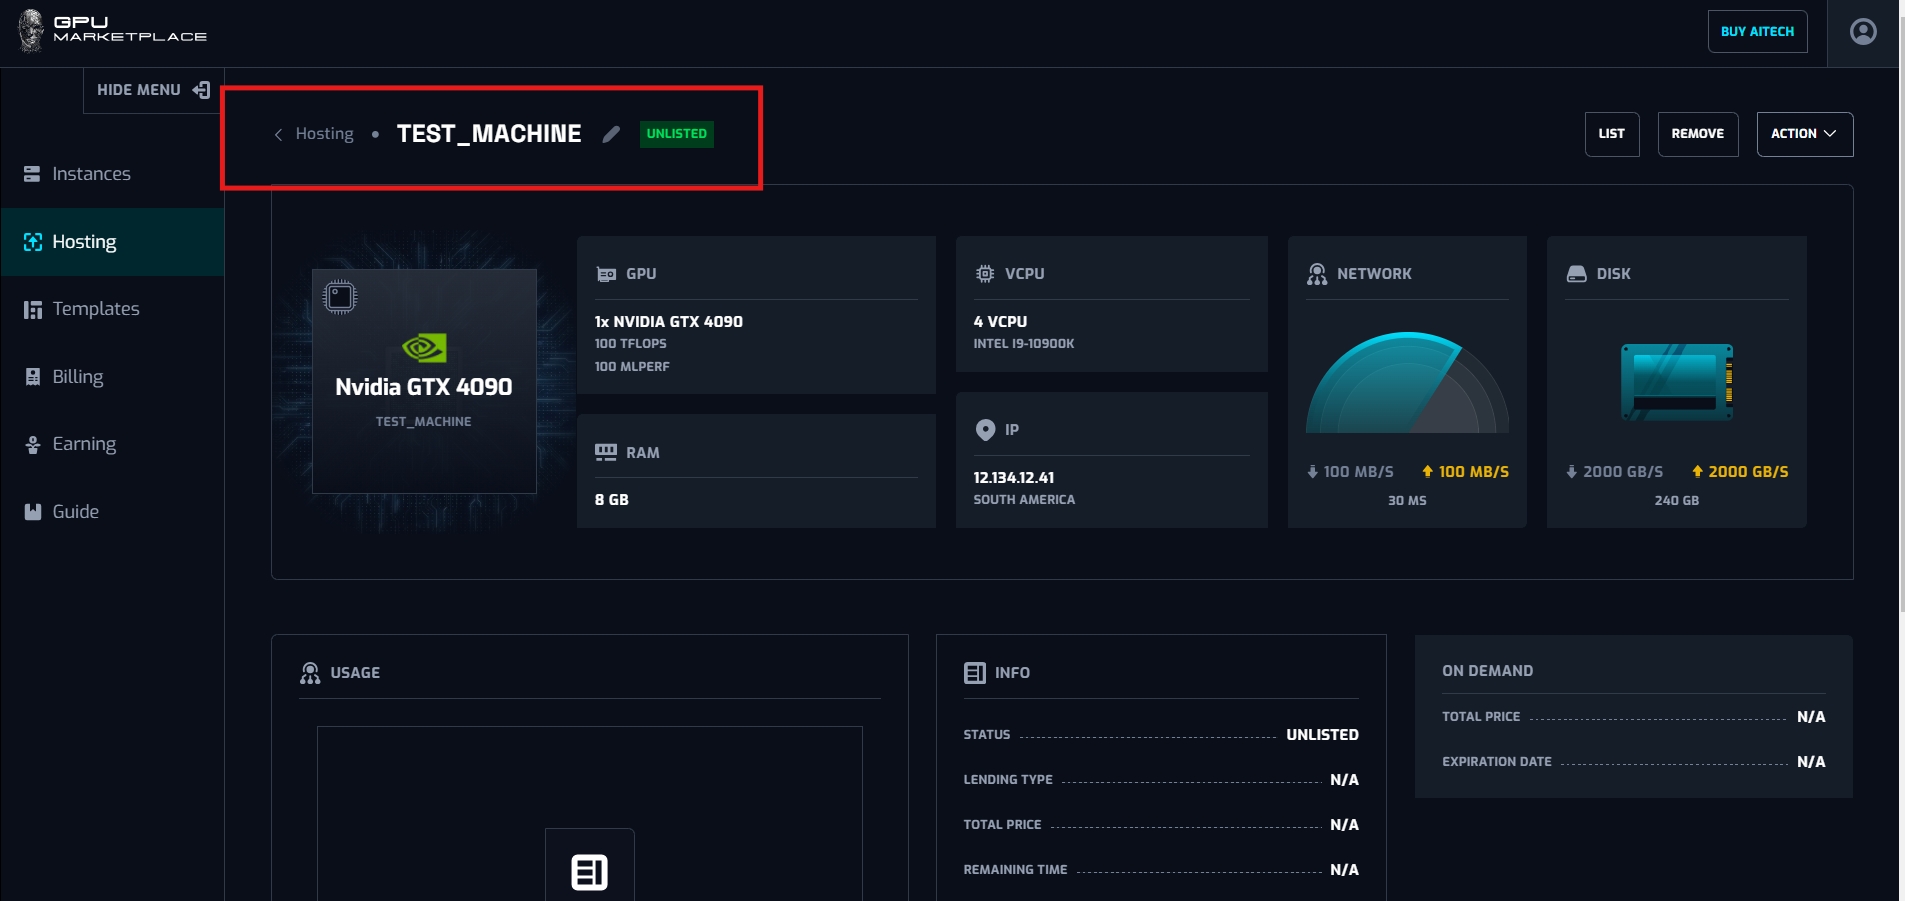Click the network speed gauge
This screenshot has height=901, width=1905.
1406,385
